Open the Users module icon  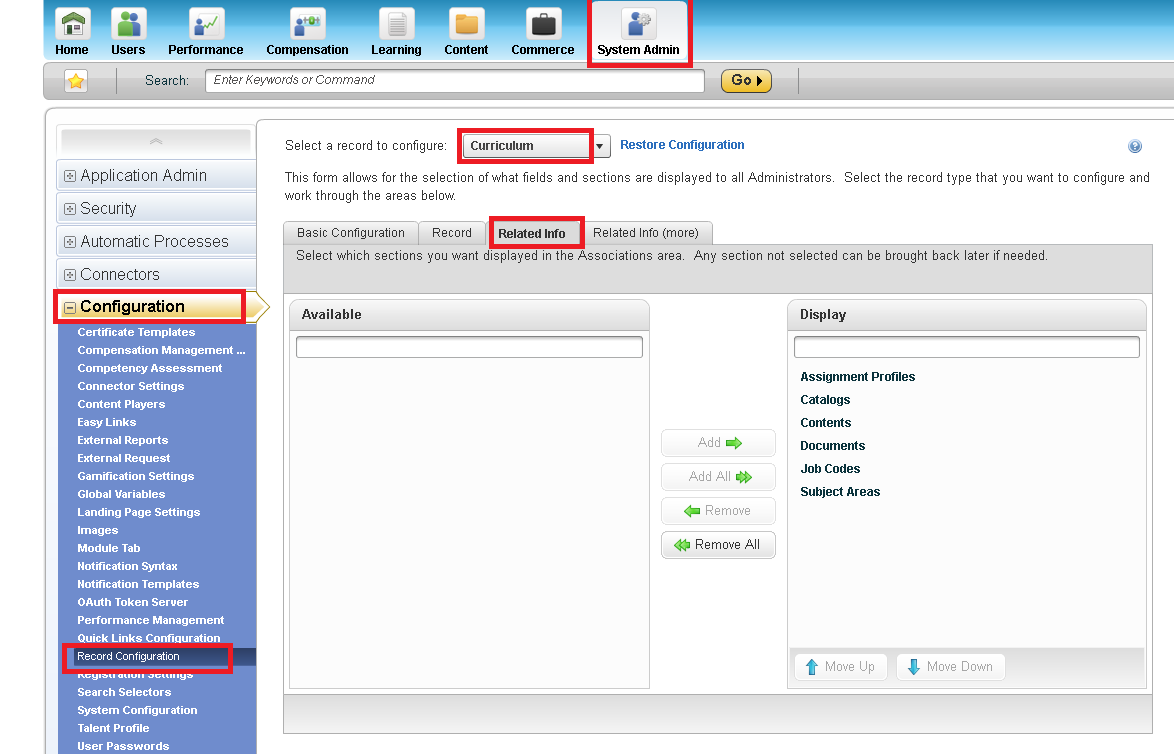[x=128, y=24]
